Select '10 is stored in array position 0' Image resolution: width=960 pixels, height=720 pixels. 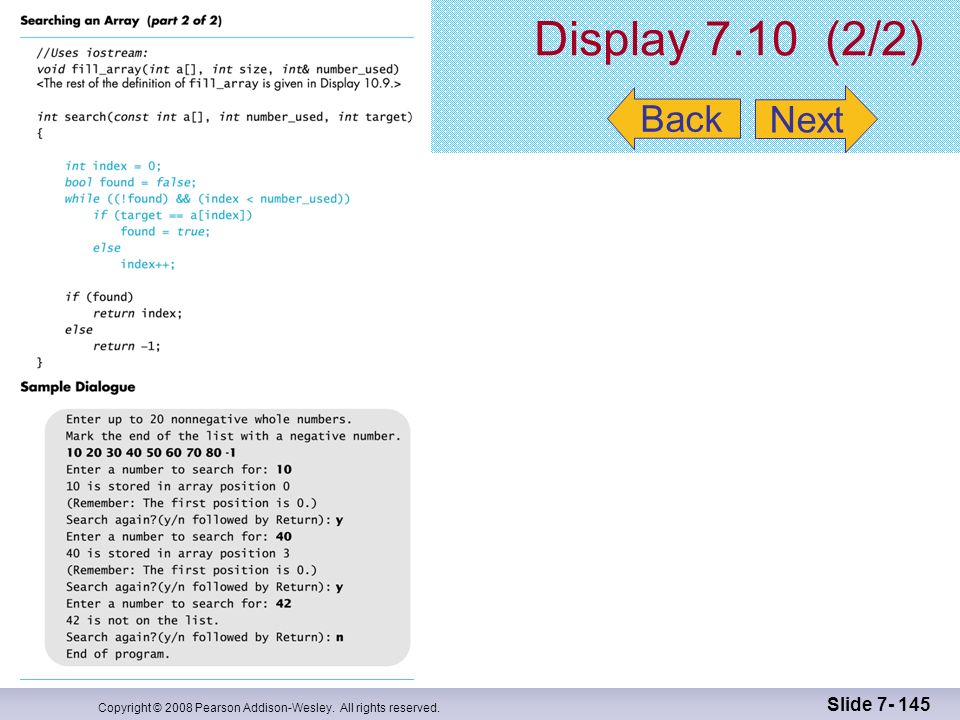click(x=178, y=486)
